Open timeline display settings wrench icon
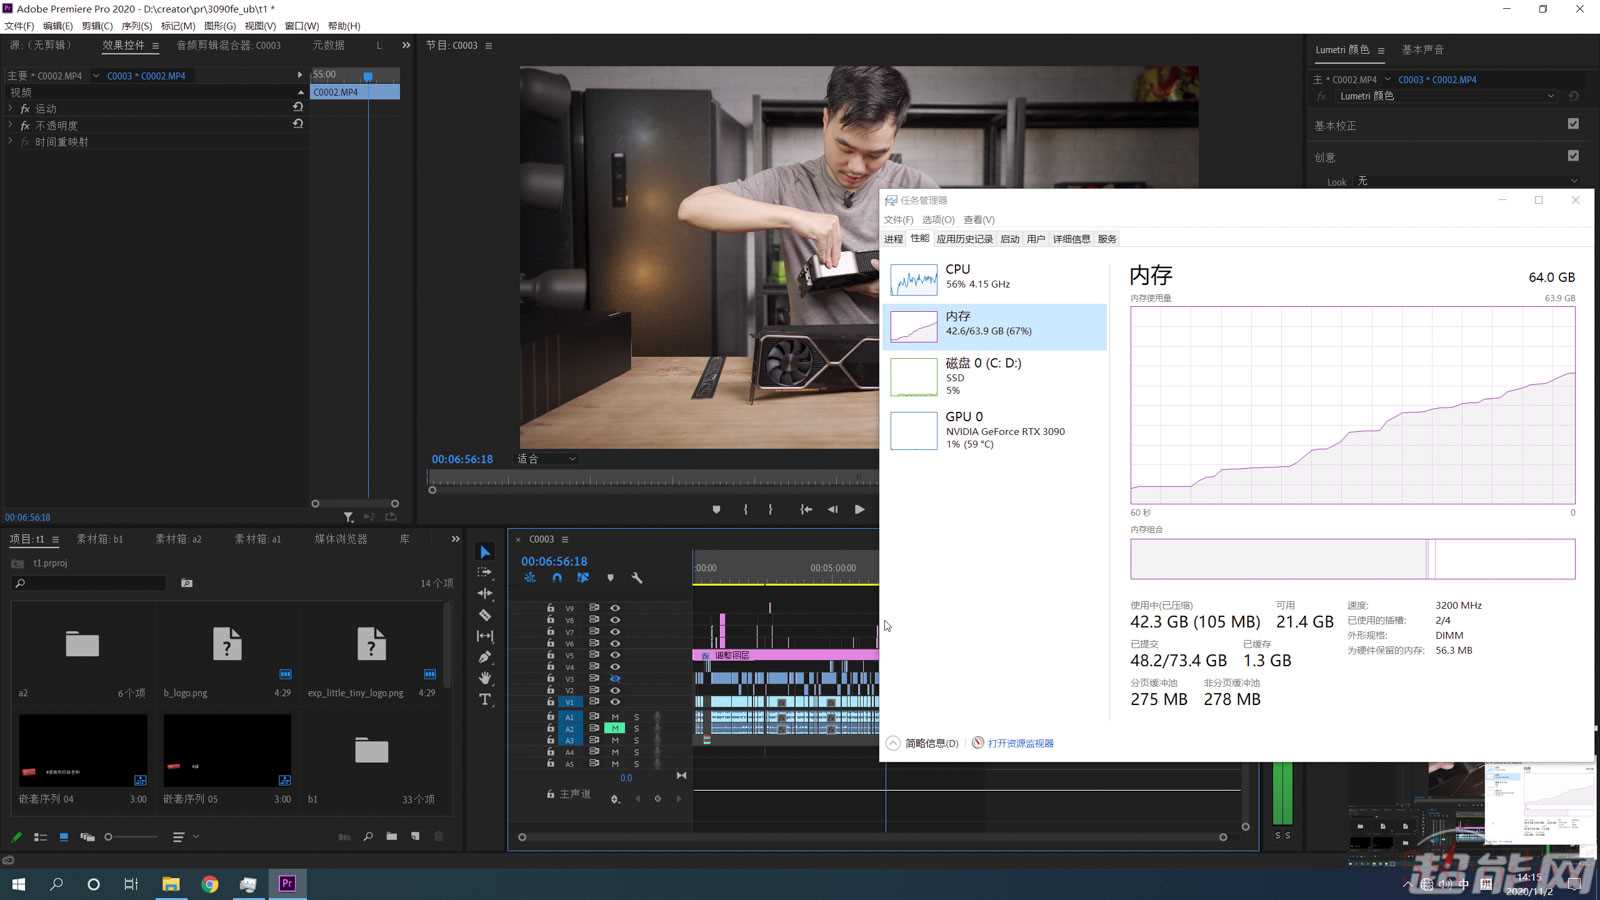Image resolution: width=1600 pixels, height=900 pixels. tap(637, 578)
